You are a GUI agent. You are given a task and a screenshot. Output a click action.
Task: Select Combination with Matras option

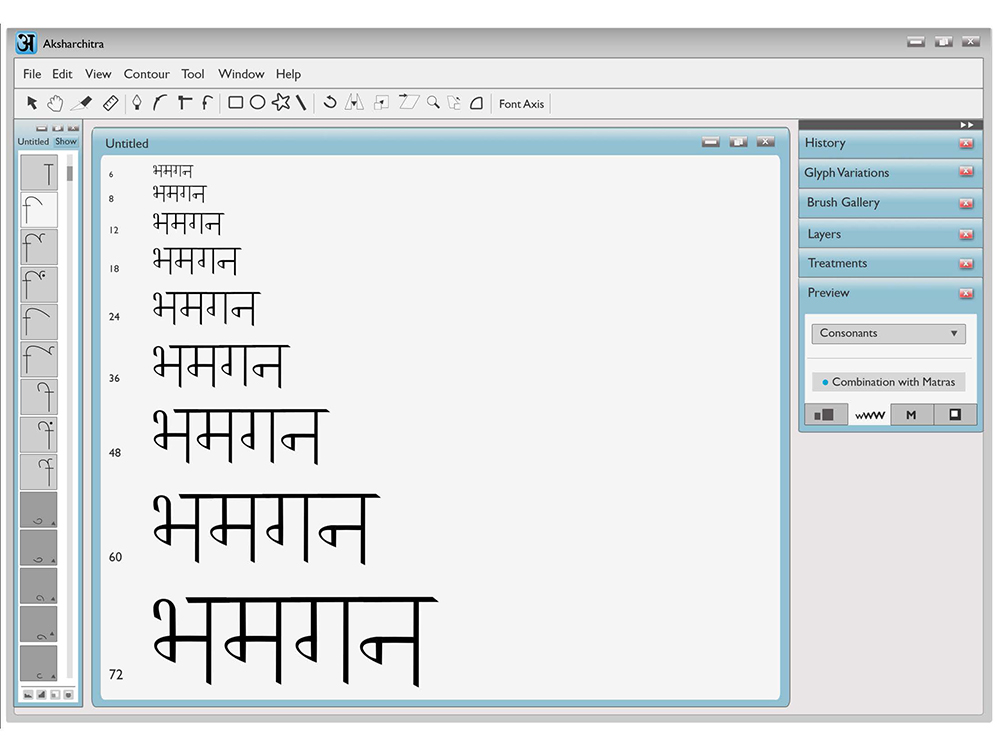[x=888, y=382]
